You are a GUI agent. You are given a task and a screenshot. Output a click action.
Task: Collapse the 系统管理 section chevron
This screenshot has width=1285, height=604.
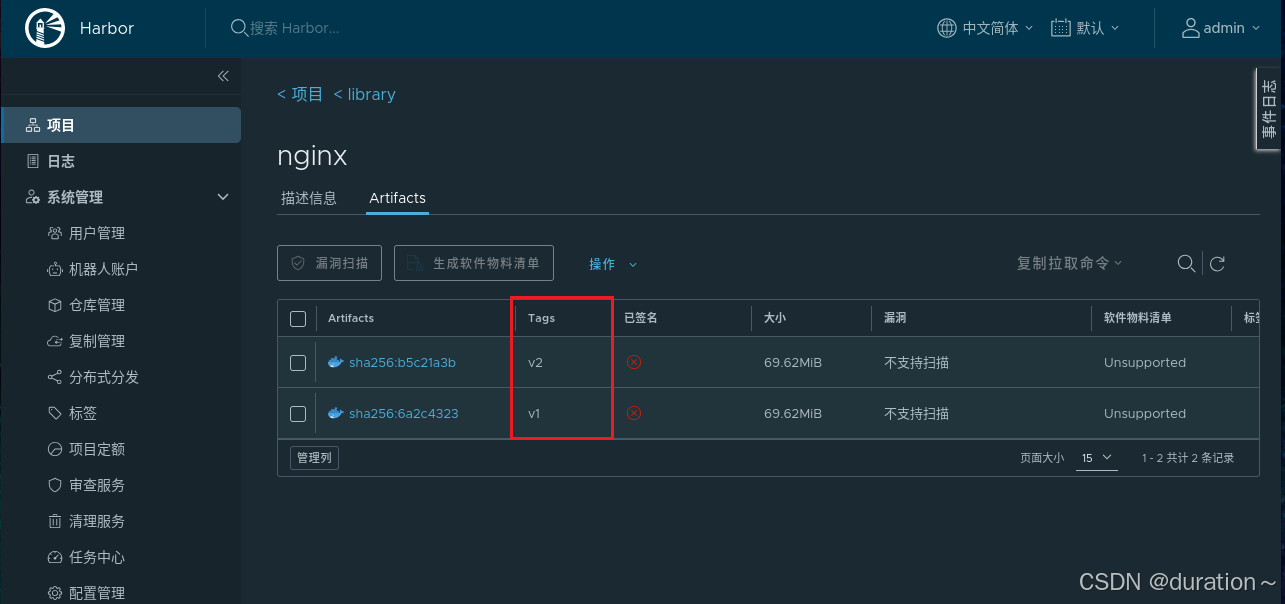(x=223, y=197)
